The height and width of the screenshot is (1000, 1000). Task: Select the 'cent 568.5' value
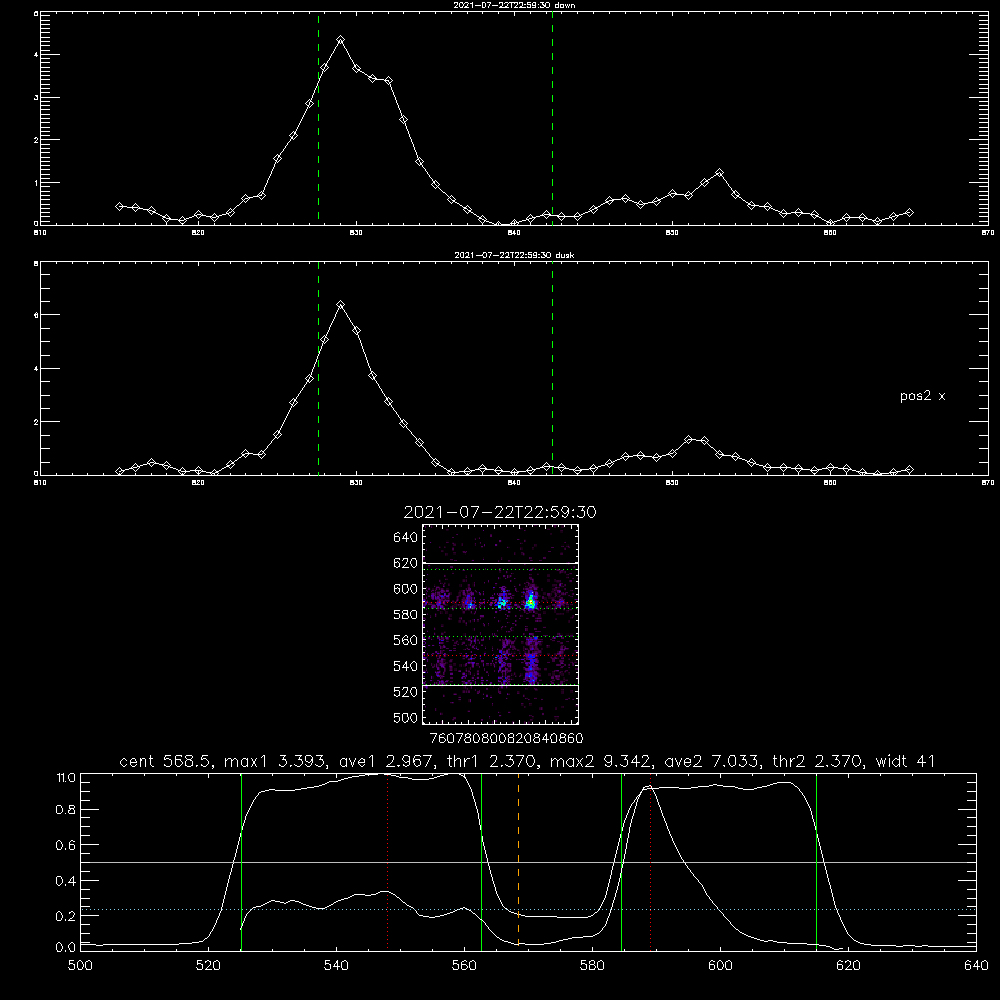[x=167, y=761]
